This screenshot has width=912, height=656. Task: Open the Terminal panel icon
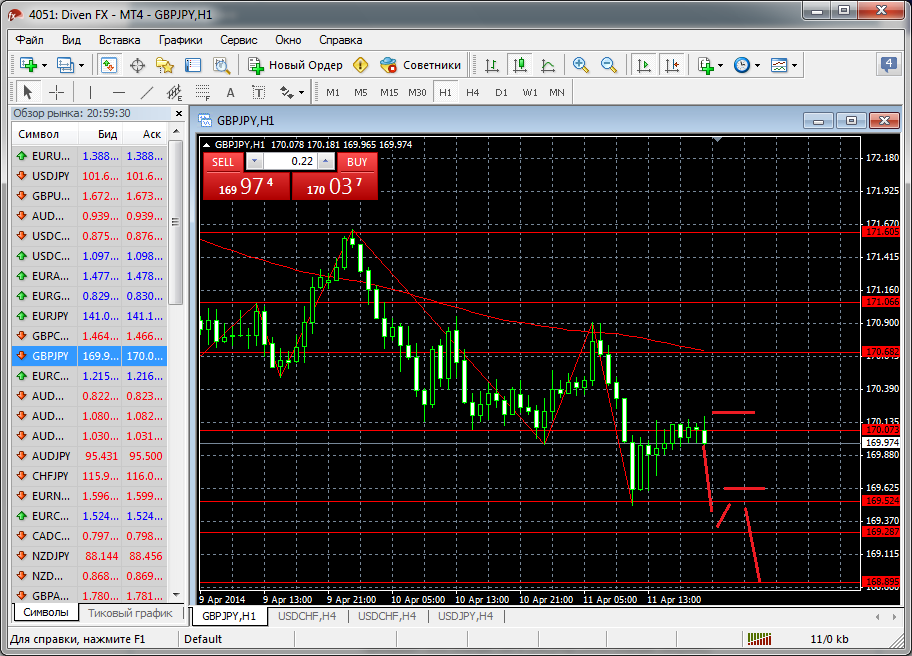[x=193, y=65]
